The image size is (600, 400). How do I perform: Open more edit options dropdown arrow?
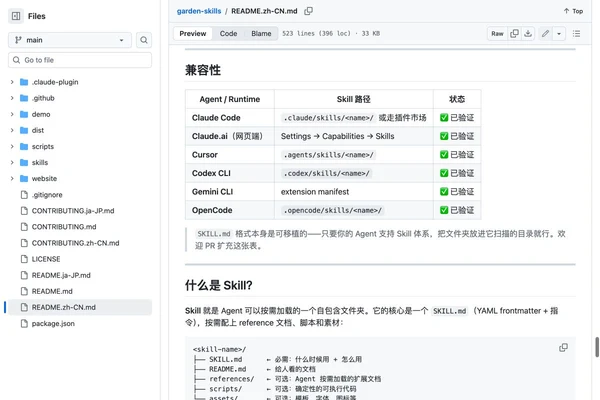pyautogui.click(x=559, y=34)
